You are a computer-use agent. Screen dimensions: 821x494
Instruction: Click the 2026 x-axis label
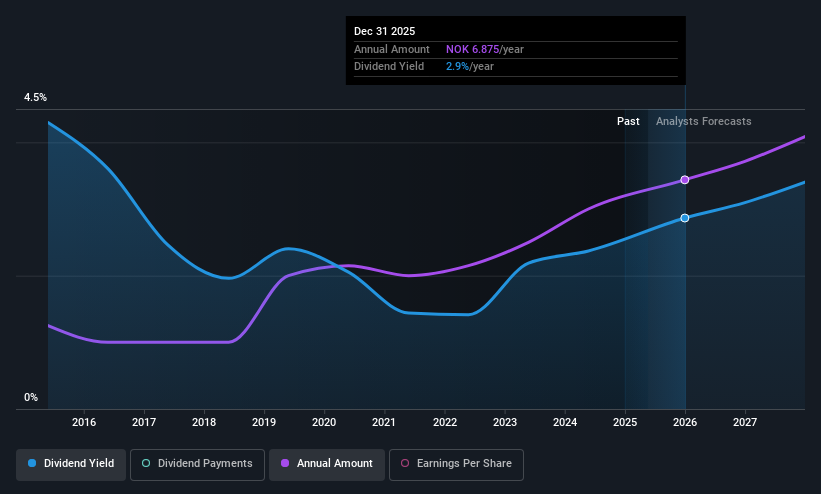(685, 422)
